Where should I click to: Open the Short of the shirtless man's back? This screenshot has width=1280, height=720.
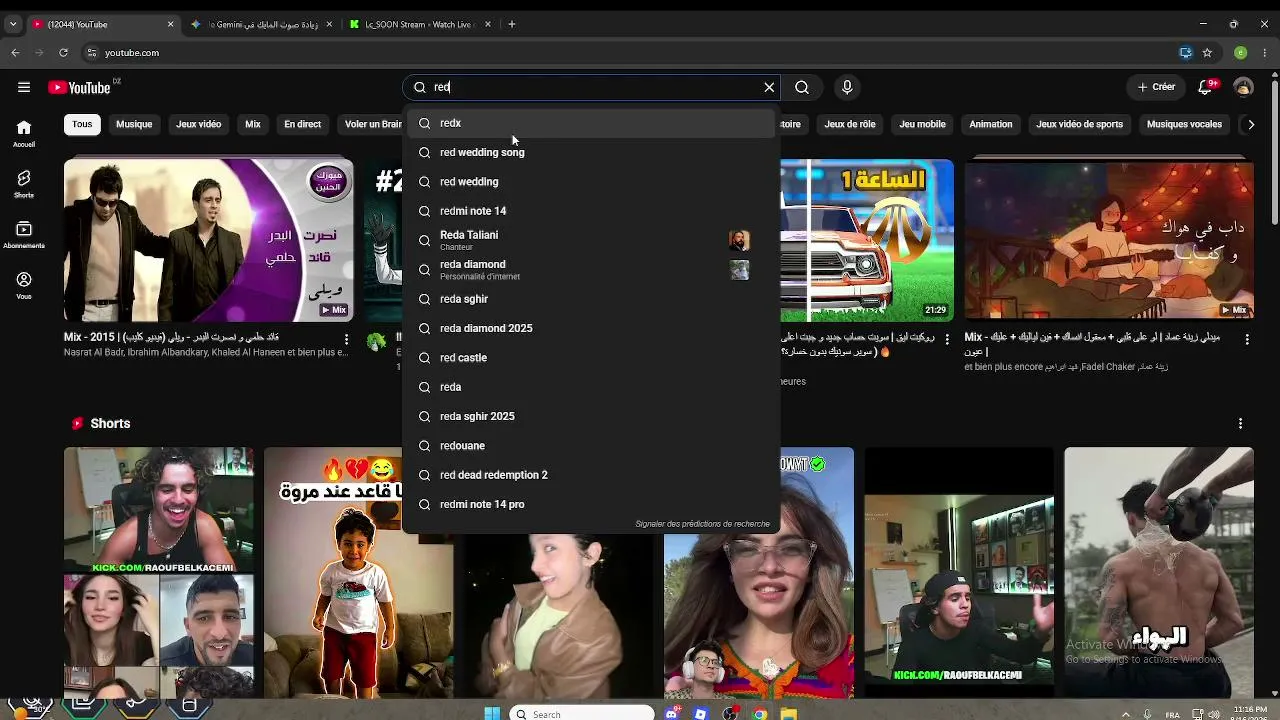[x=1158, y=572]
